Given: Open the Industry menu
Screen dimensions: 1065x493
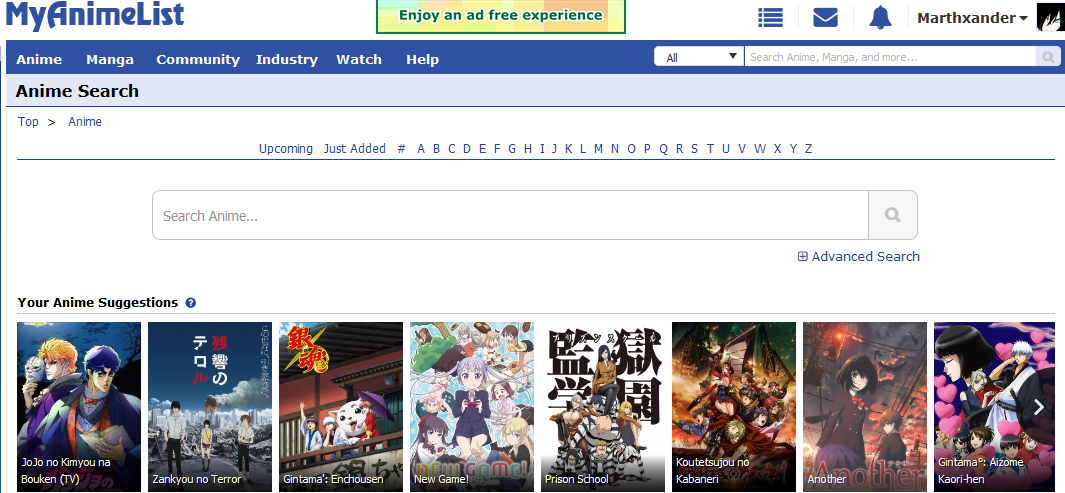Looking at the screenshot, I should pyautogui.click(x=287, y=59).
